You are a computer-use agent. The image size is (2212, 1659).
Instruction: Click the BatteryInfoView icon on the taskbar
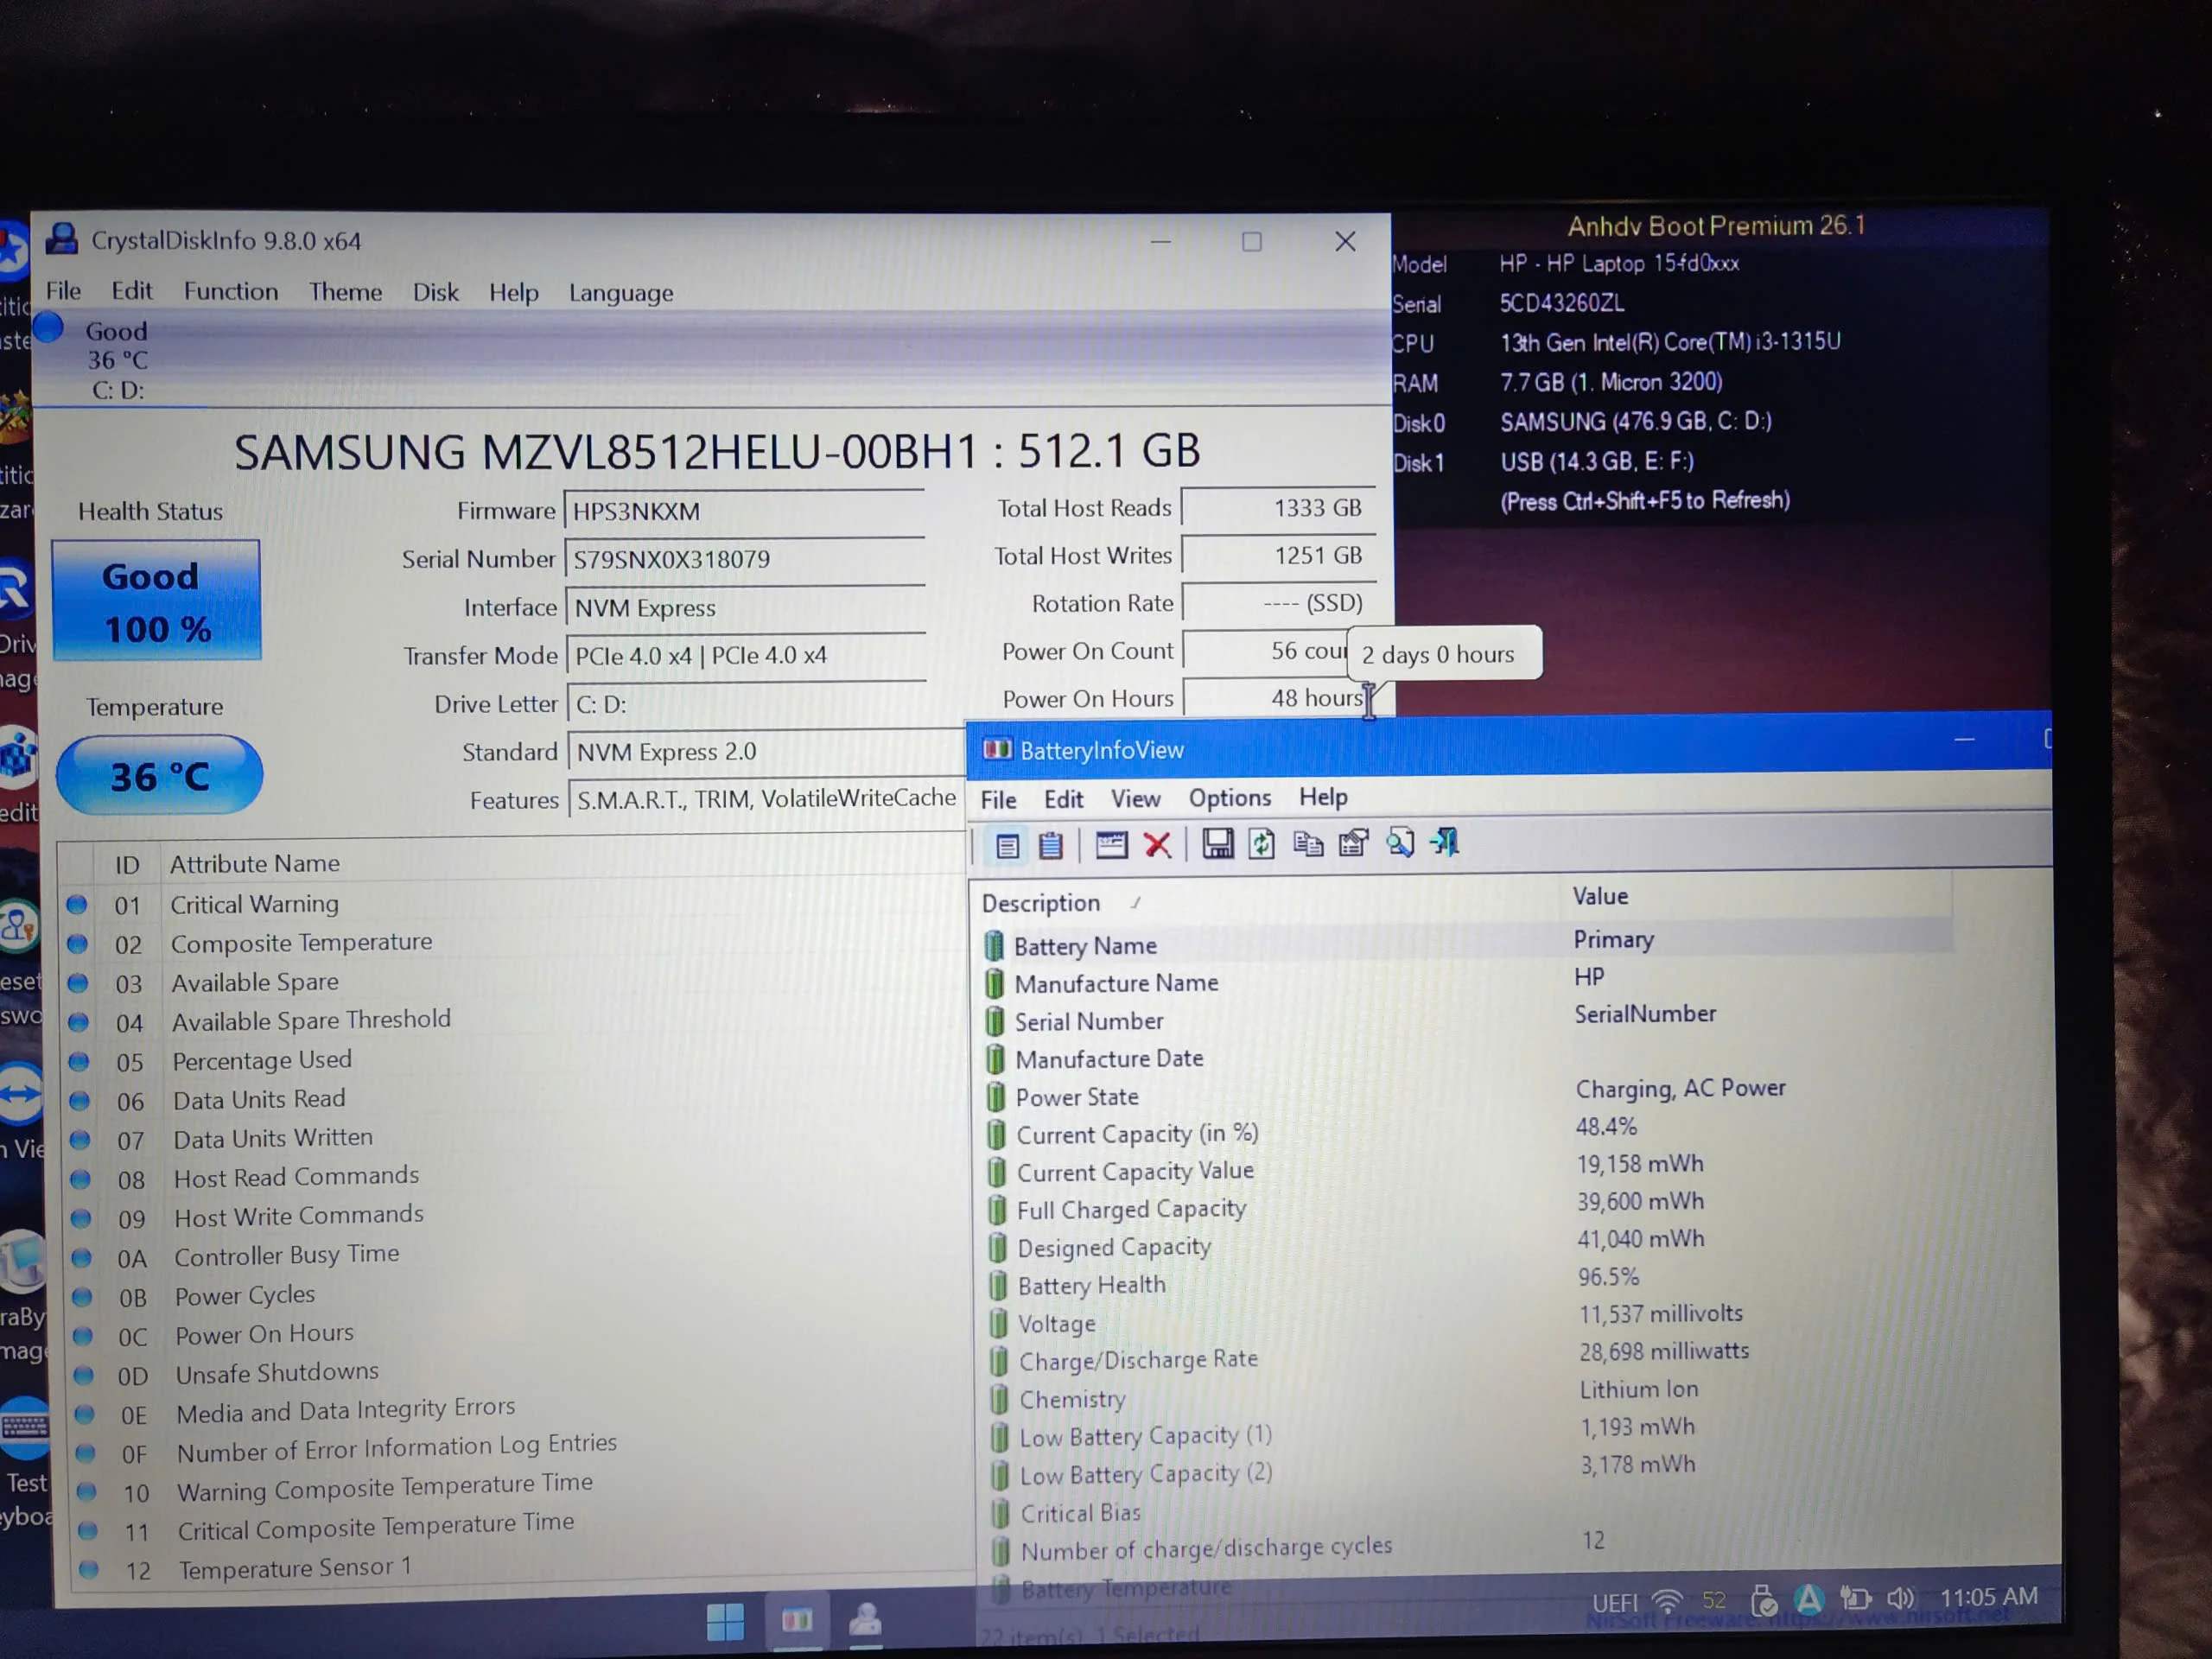tap(797, 1620)
